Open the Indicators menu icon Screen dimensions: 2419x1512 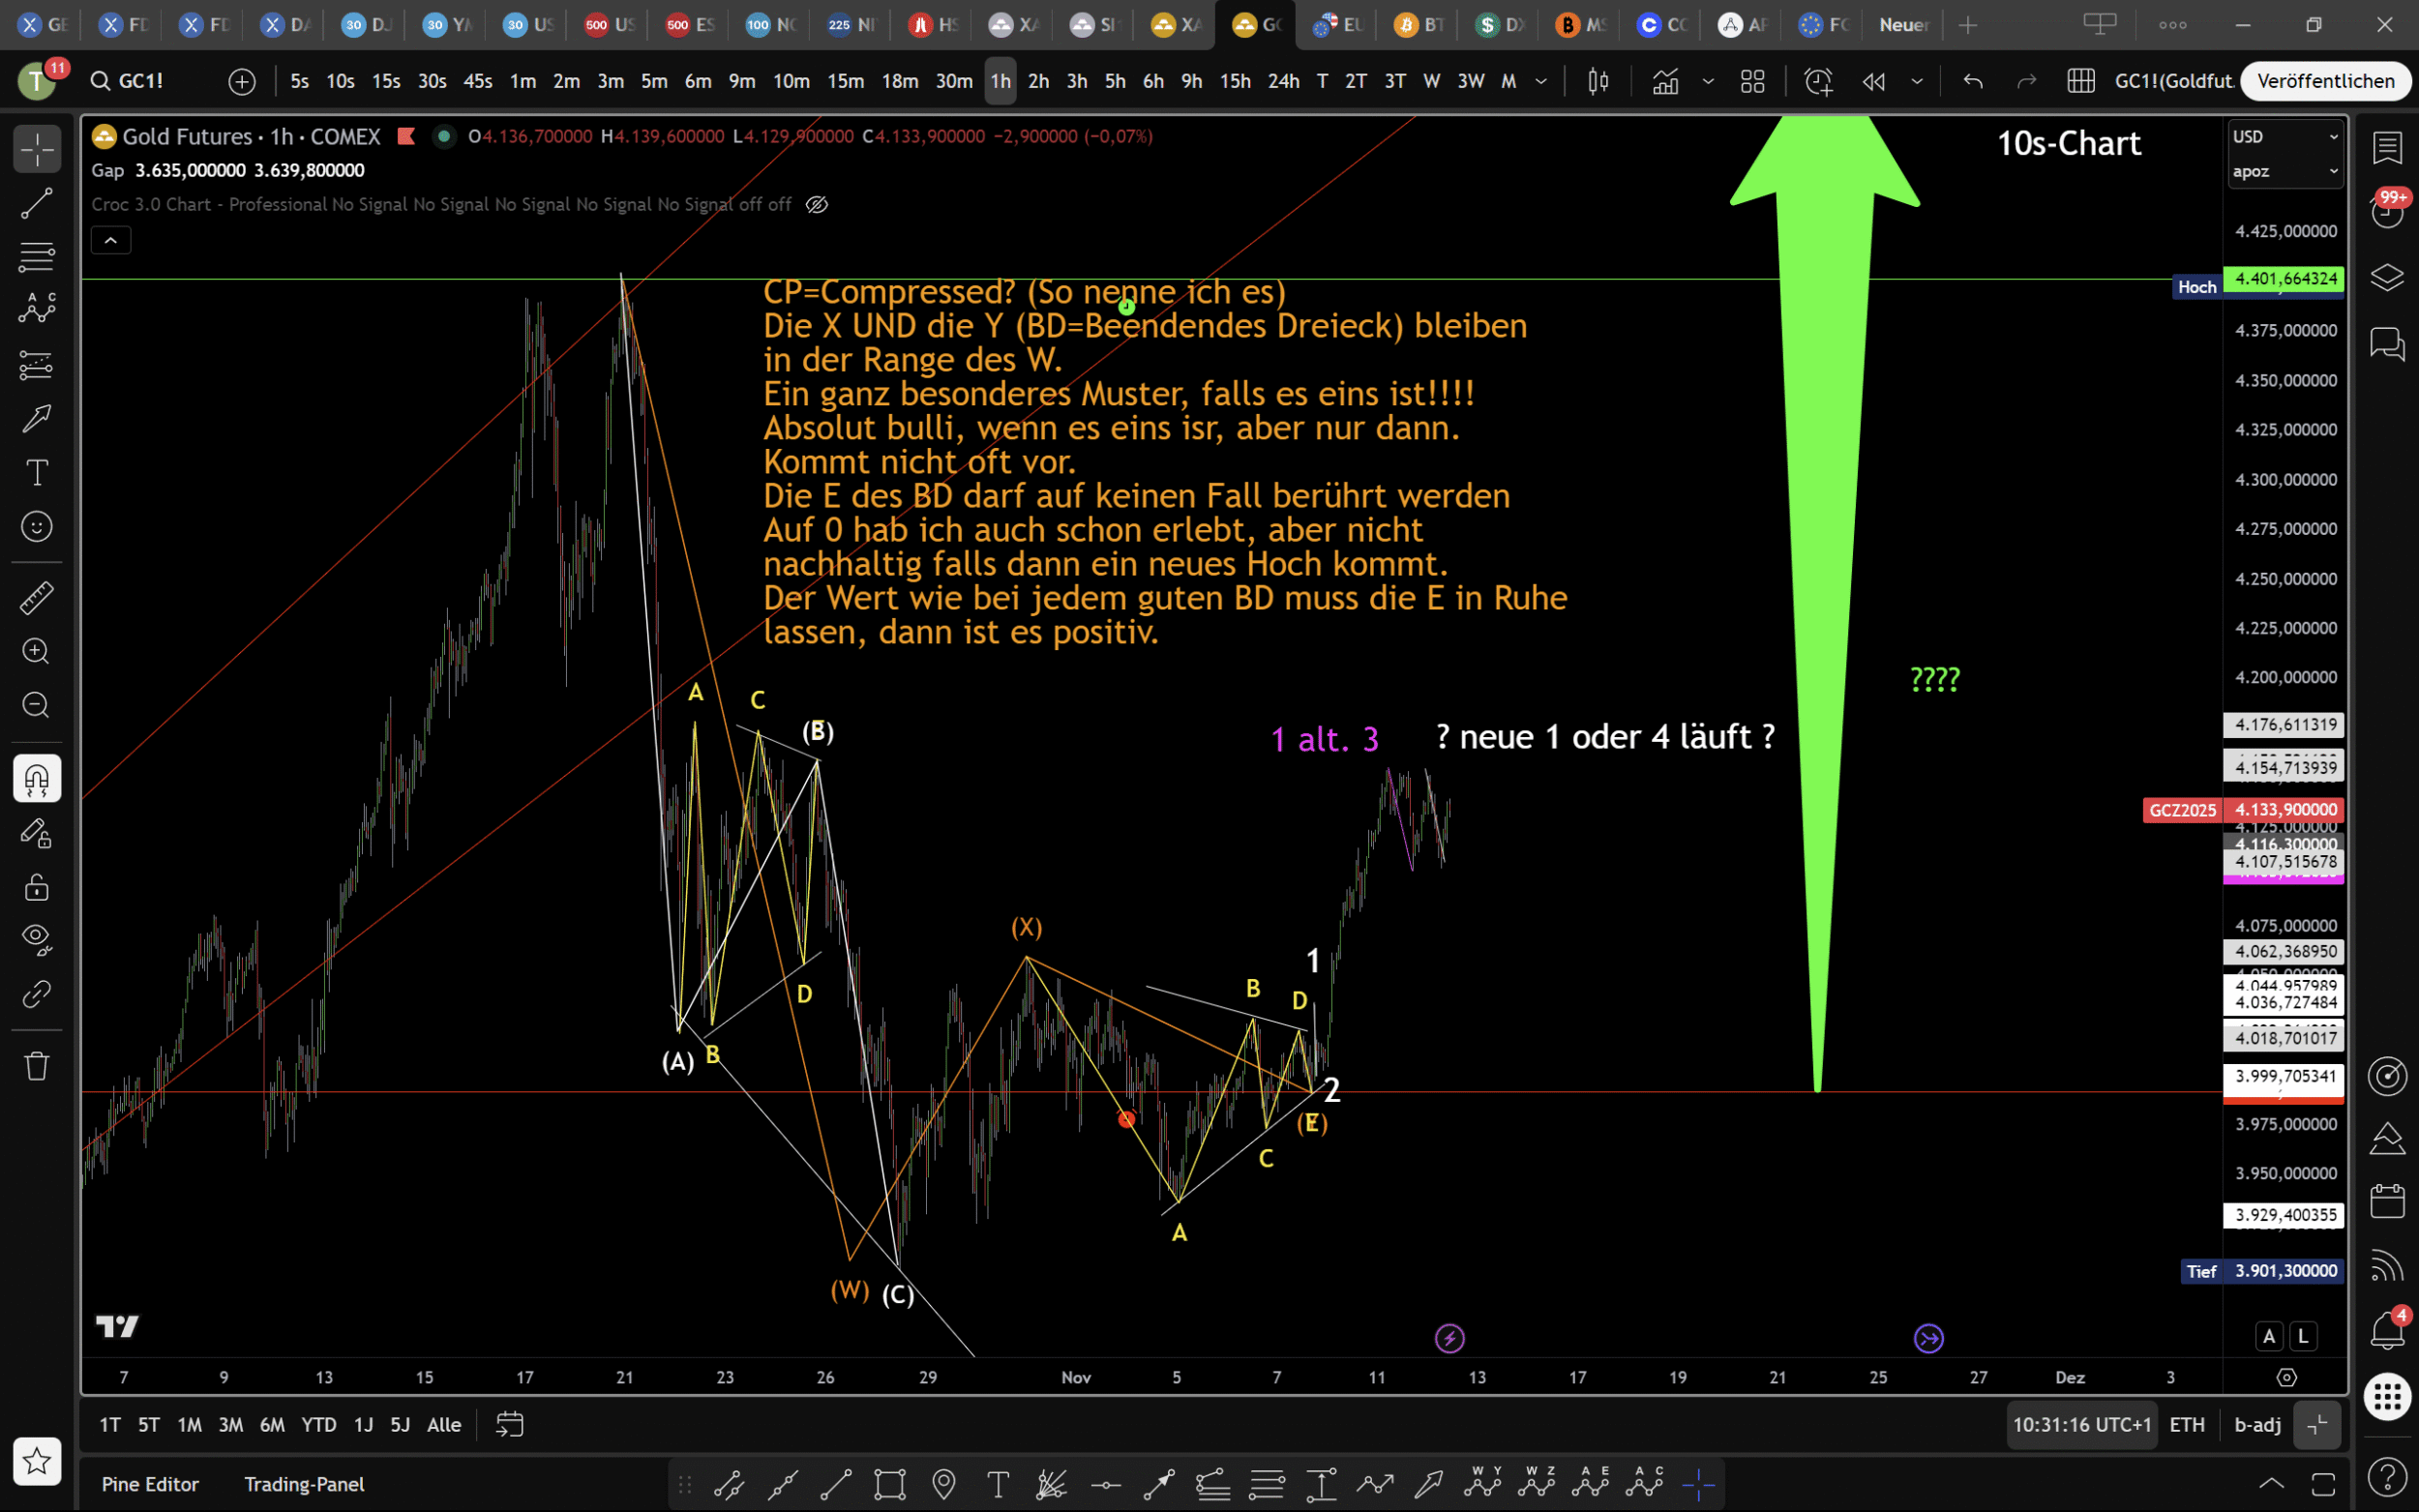(x=1665, y=81)
